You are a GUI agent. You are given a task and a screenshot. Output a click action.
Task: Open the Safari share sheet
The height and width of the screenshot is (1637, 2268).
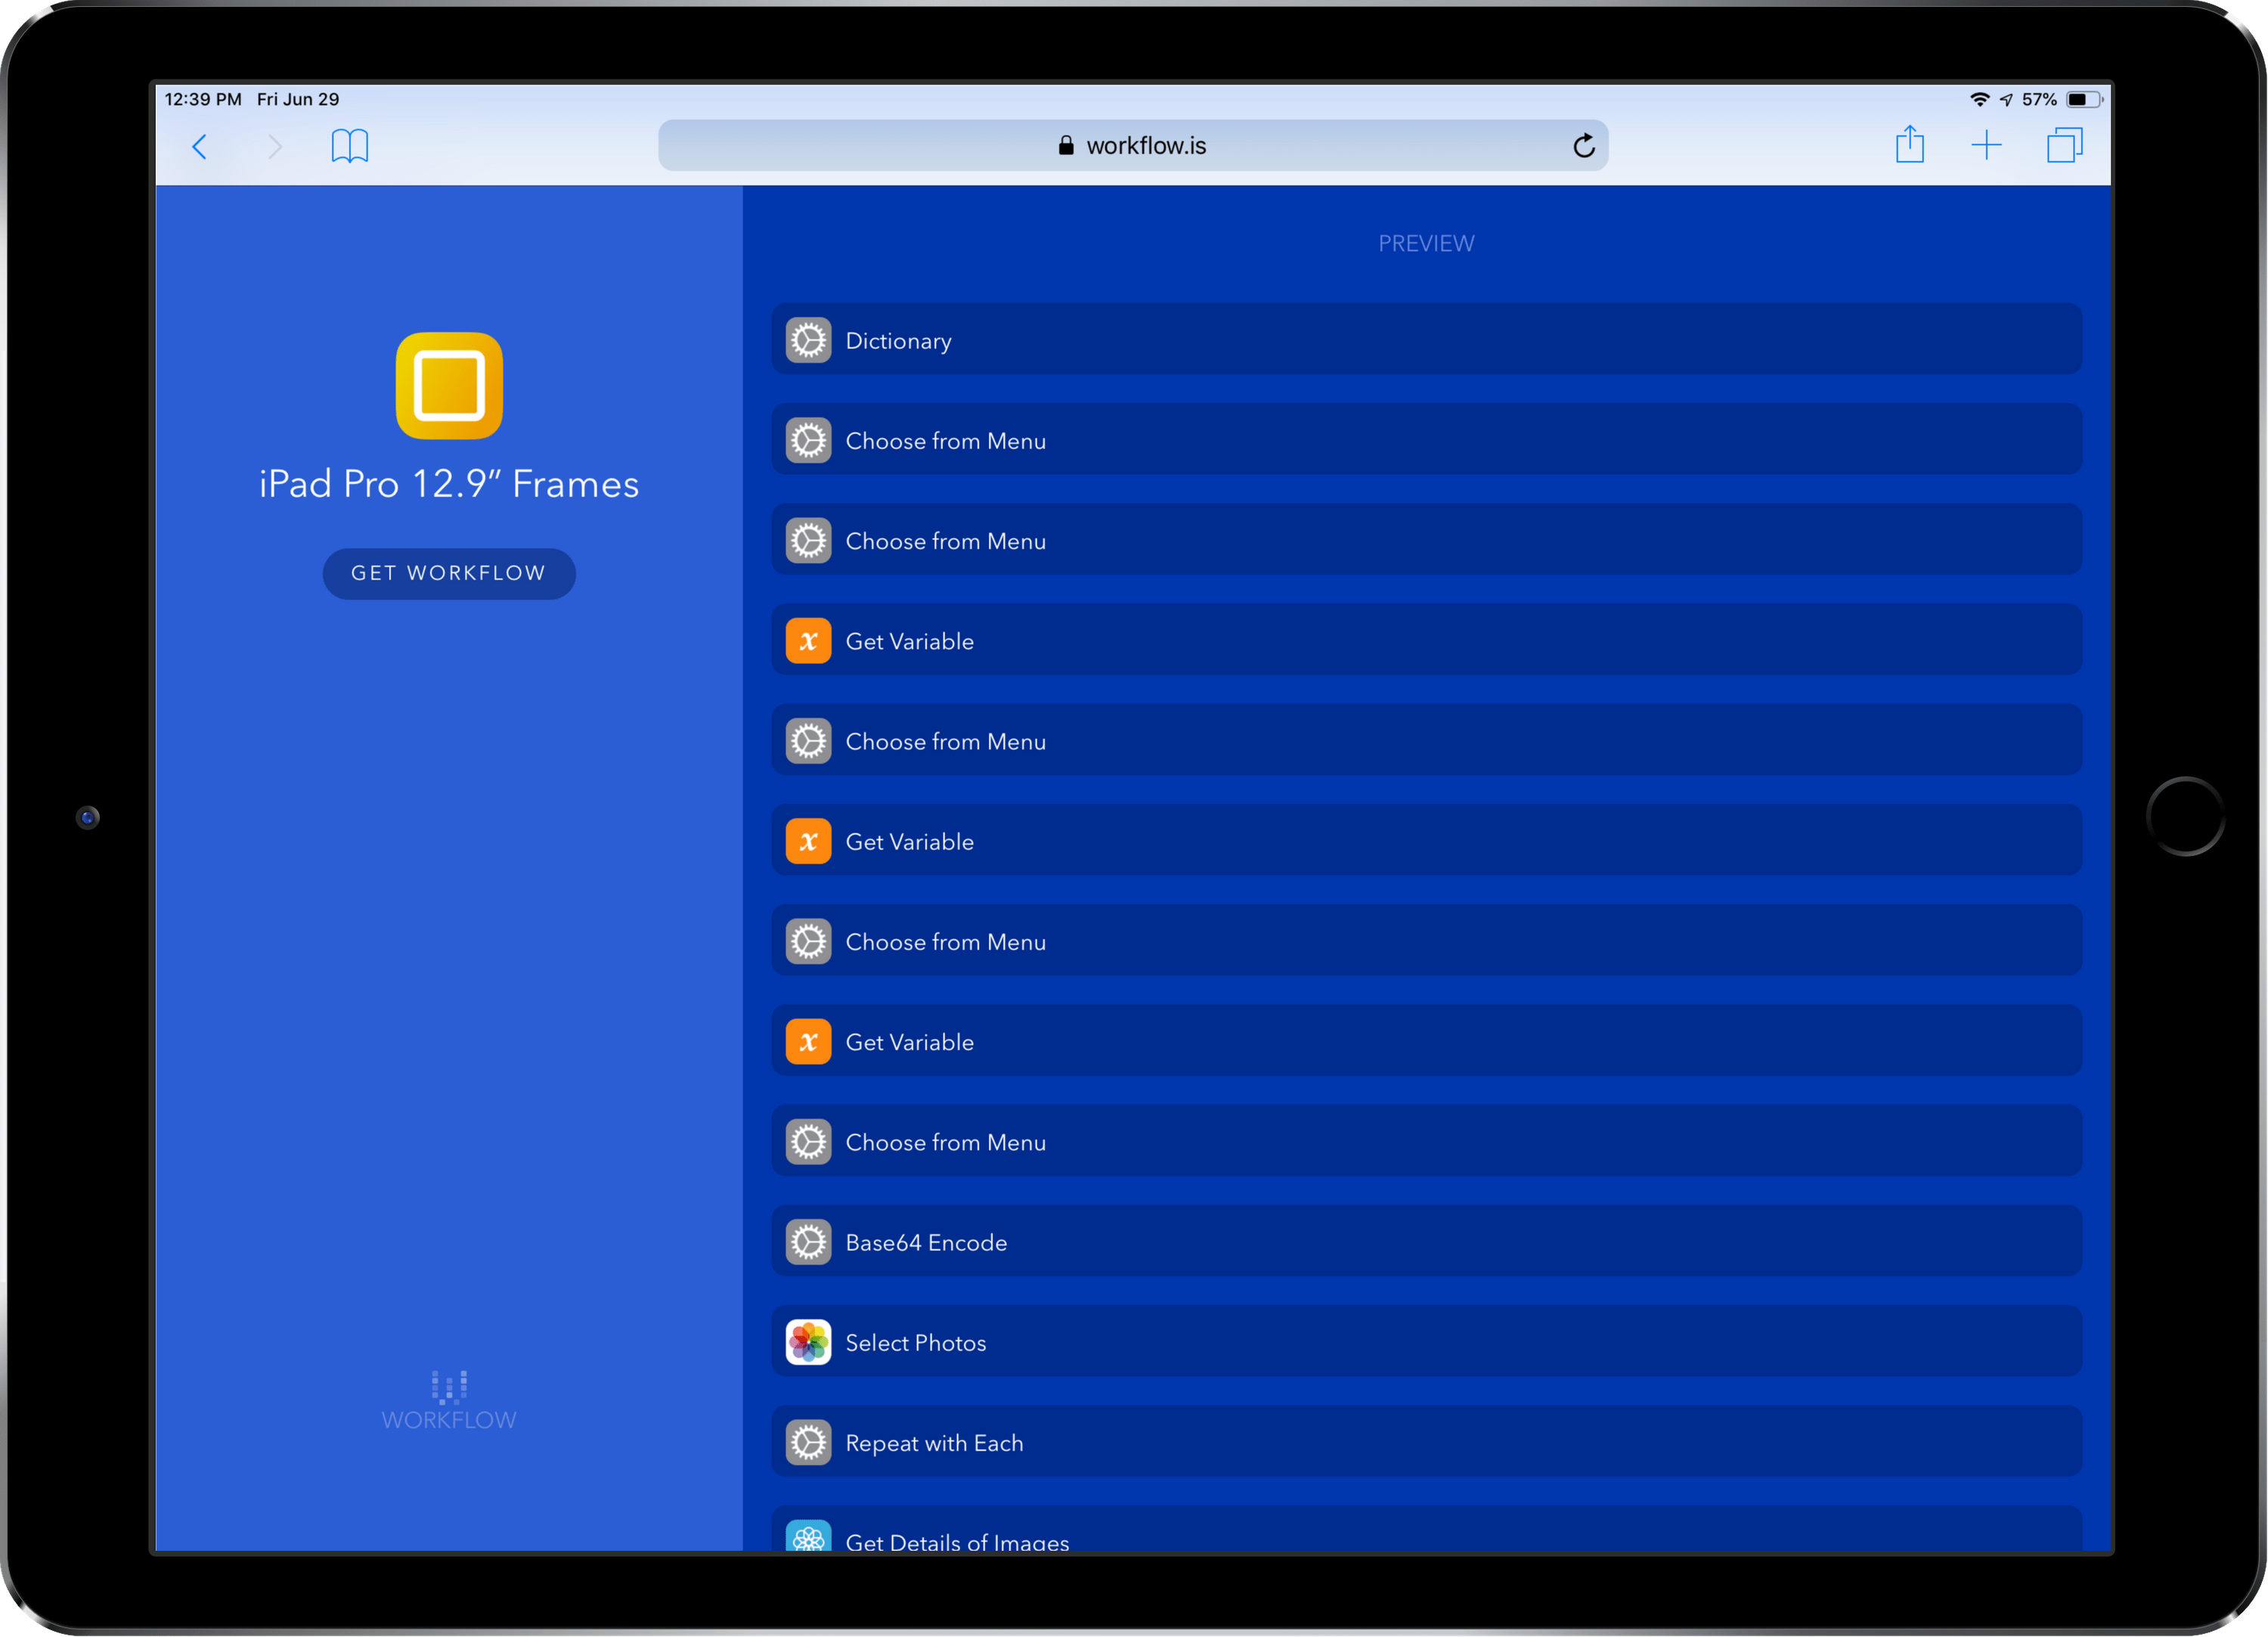pyautogui.click(x=1910, y=144)
